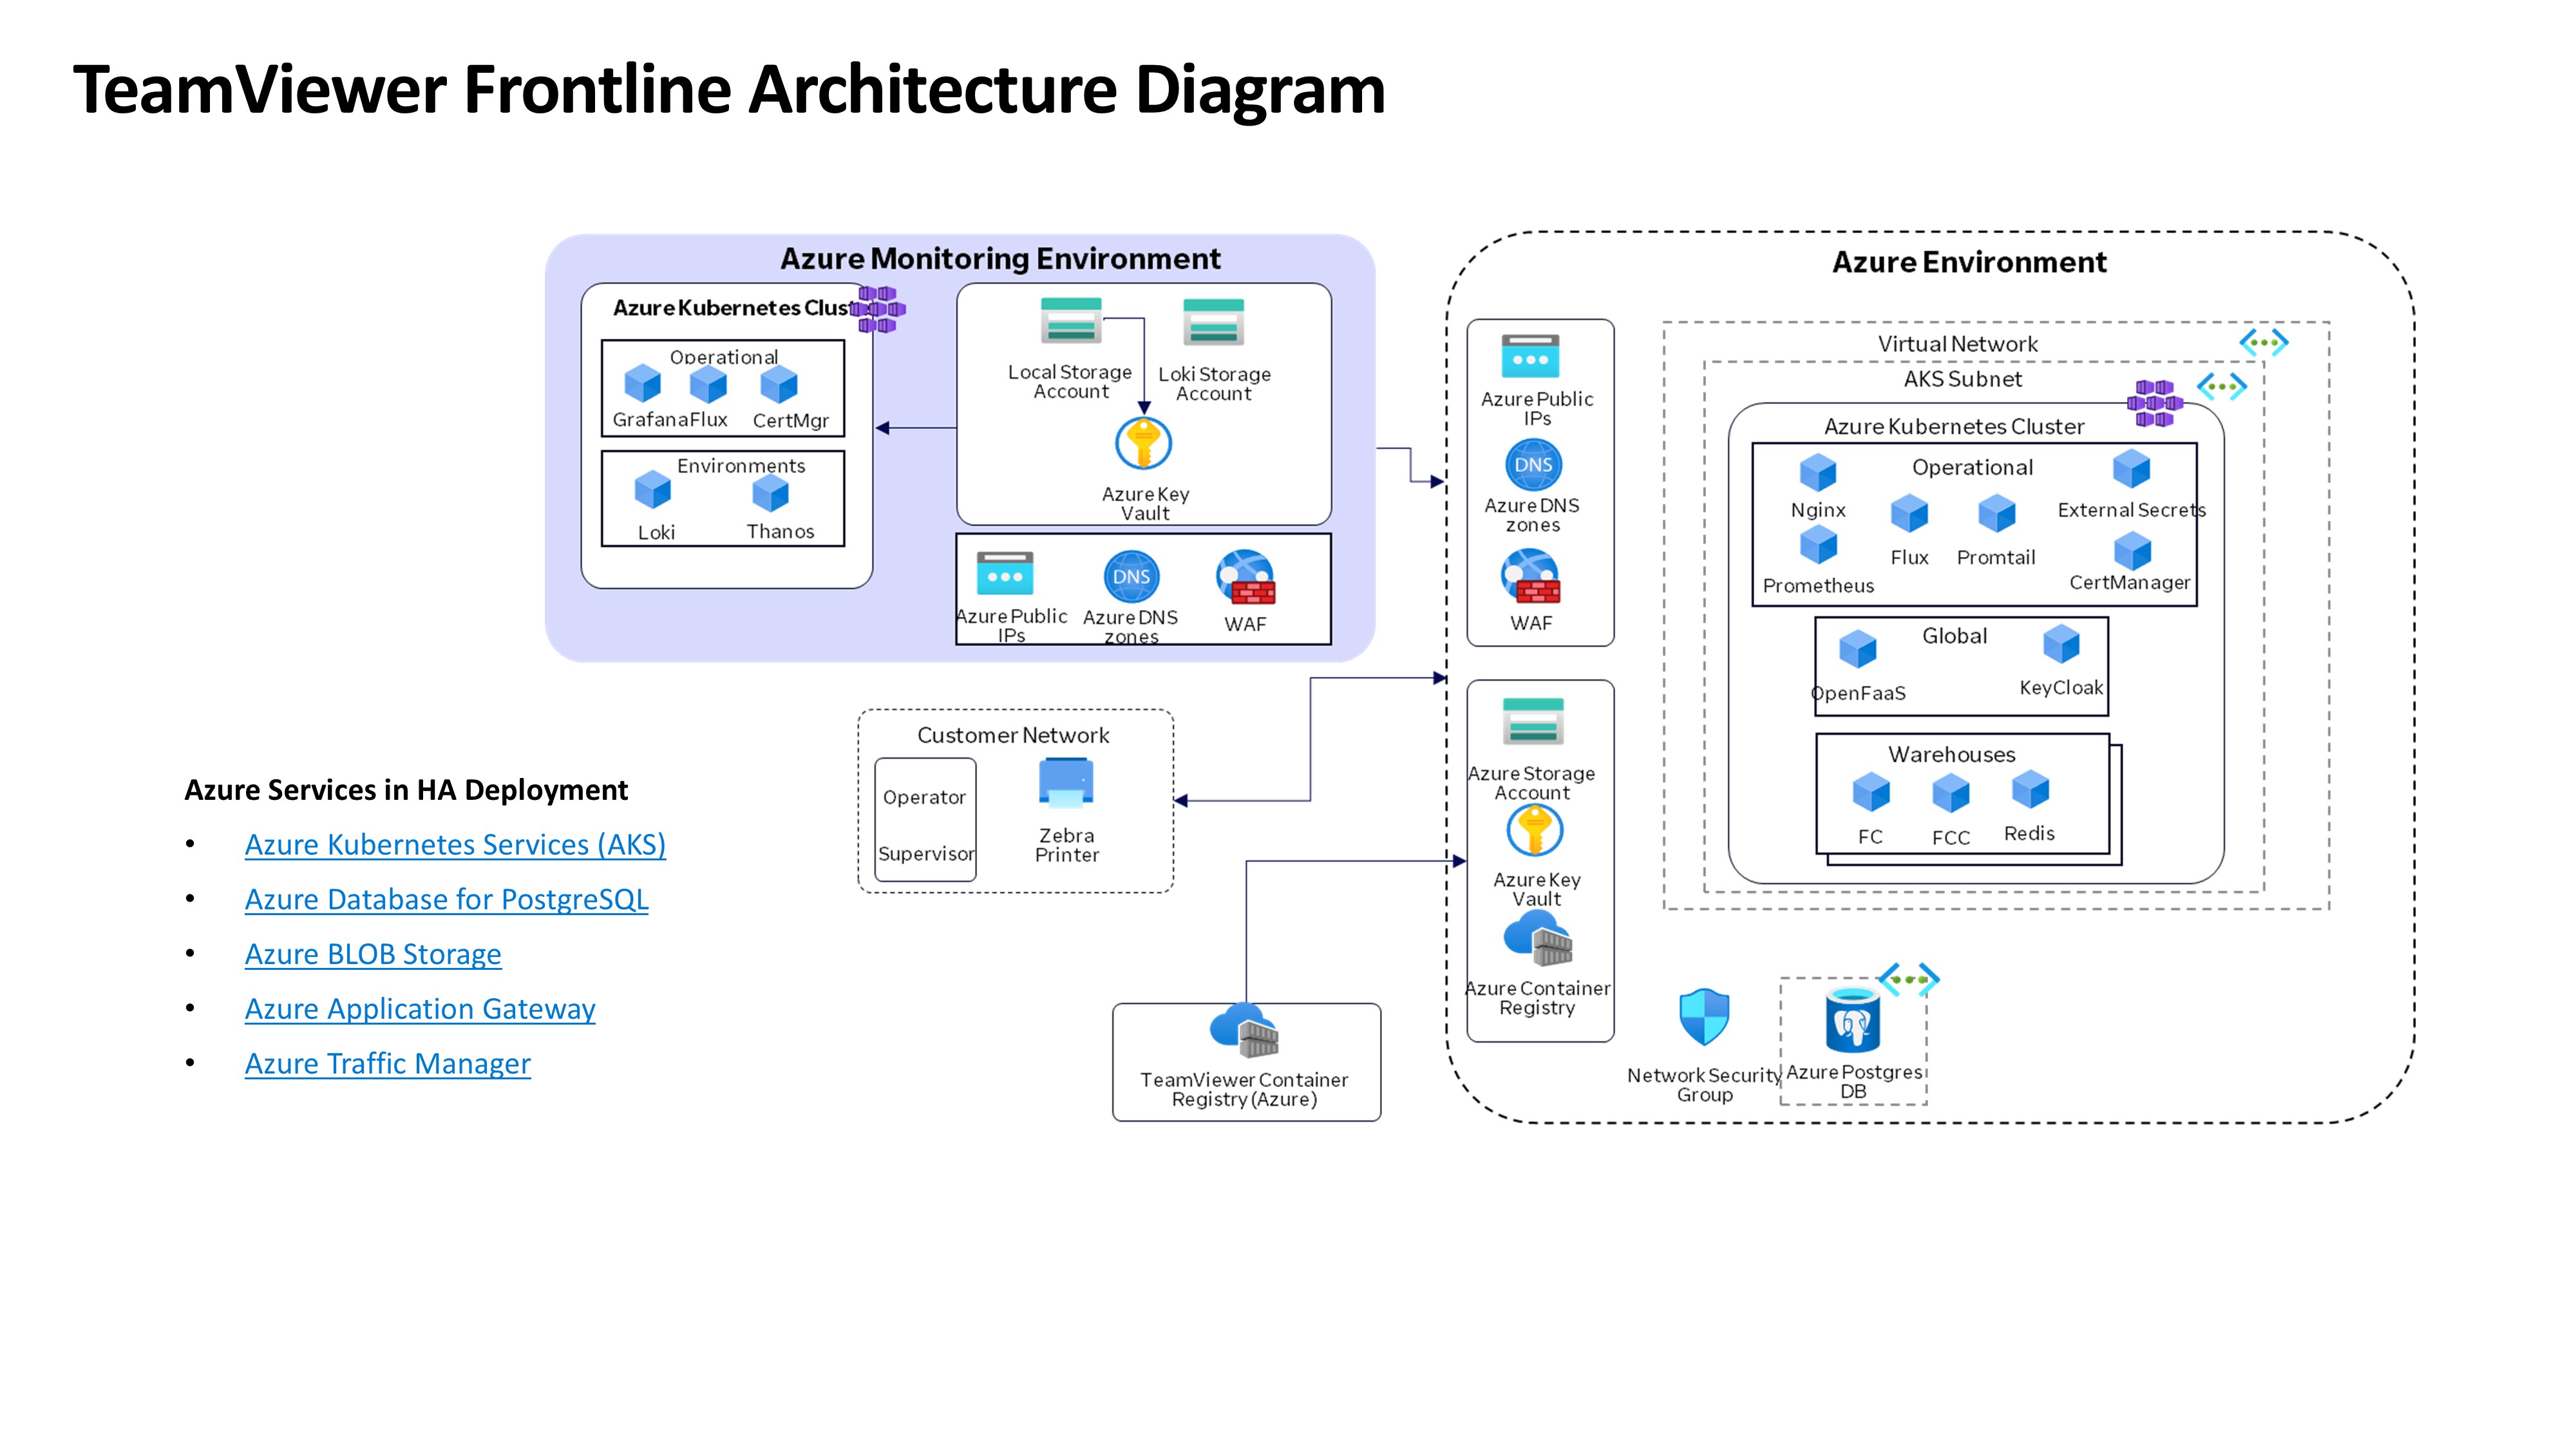
Task: Select the WAF firewall icon in monitoring environment
Action: [1245, 578]
